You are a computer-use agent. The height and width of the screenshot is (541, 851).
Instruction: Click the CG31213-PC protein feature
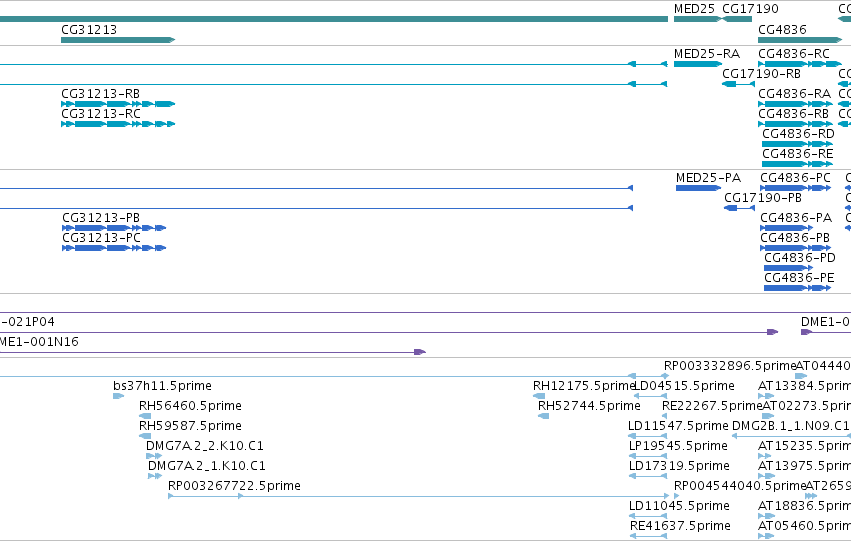coord(114,248)
